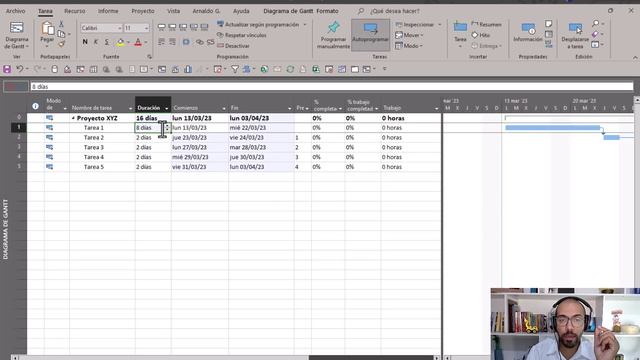
Task: Open the Calibri font name dropdown
Action: (x=120, y=28)
